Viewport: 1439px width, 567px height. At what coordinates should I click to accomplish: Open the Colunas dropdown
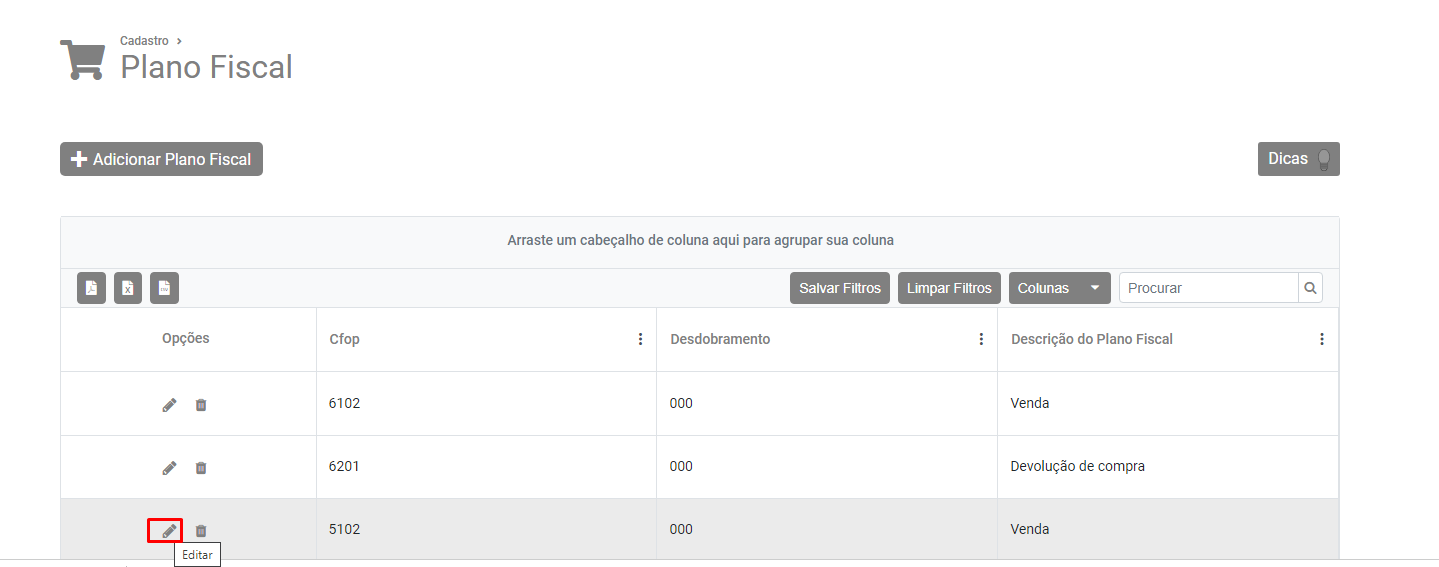(1059, 288)
